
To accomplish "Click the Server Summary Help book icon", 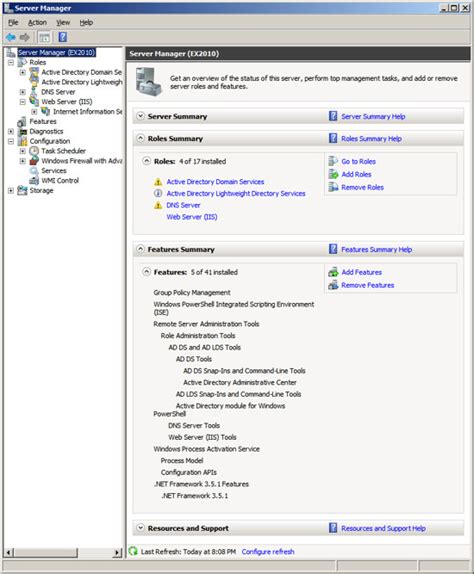I will (333, 116).
